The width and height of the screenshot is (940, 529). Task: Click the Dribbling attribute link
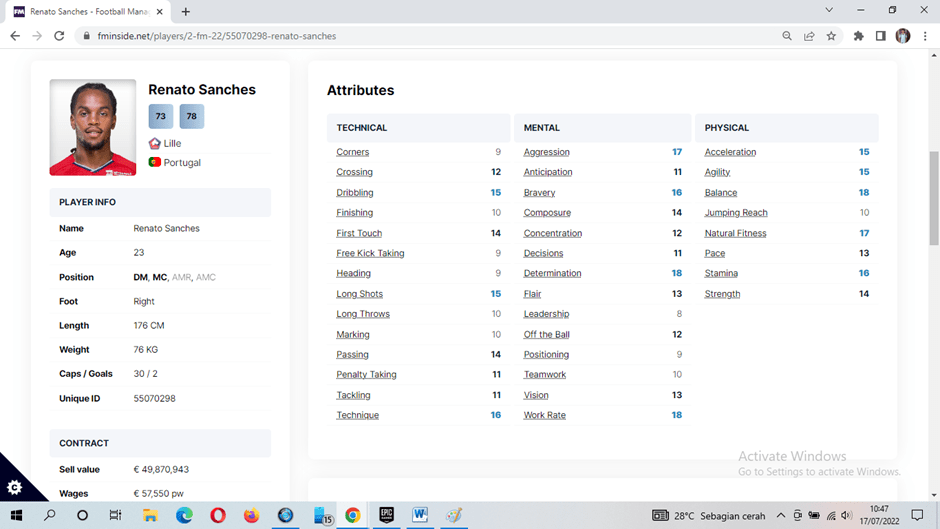354,193
